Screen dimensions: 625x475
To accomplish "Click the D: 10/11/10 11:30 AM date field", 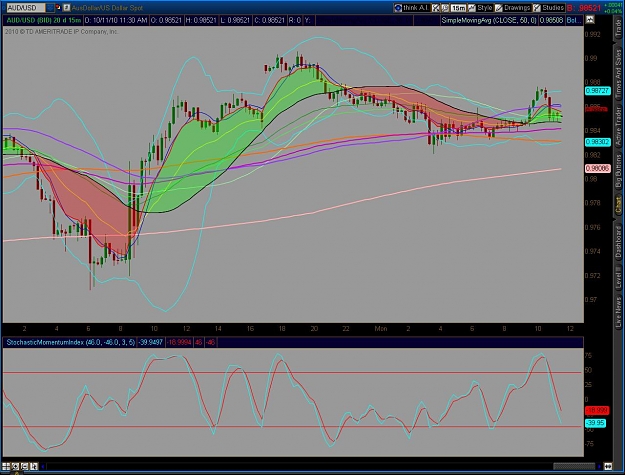I will [116, 20].
